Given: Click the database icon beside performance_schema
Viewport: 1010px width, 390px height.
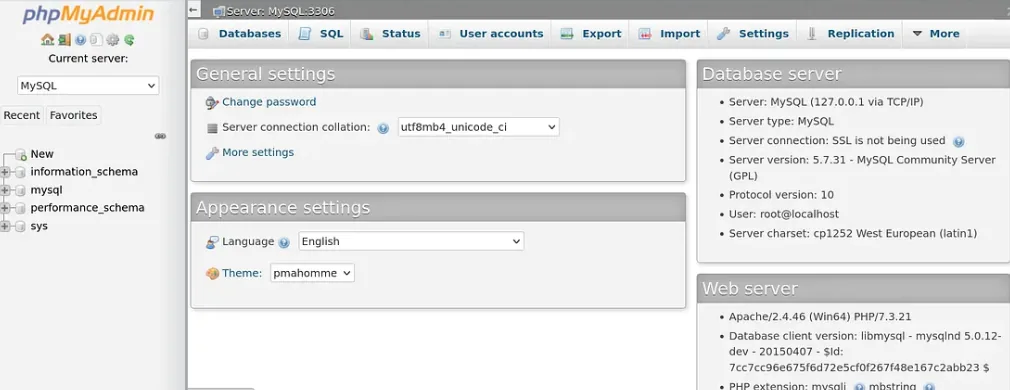Looking at the screenshot, I should pos(21,208).
